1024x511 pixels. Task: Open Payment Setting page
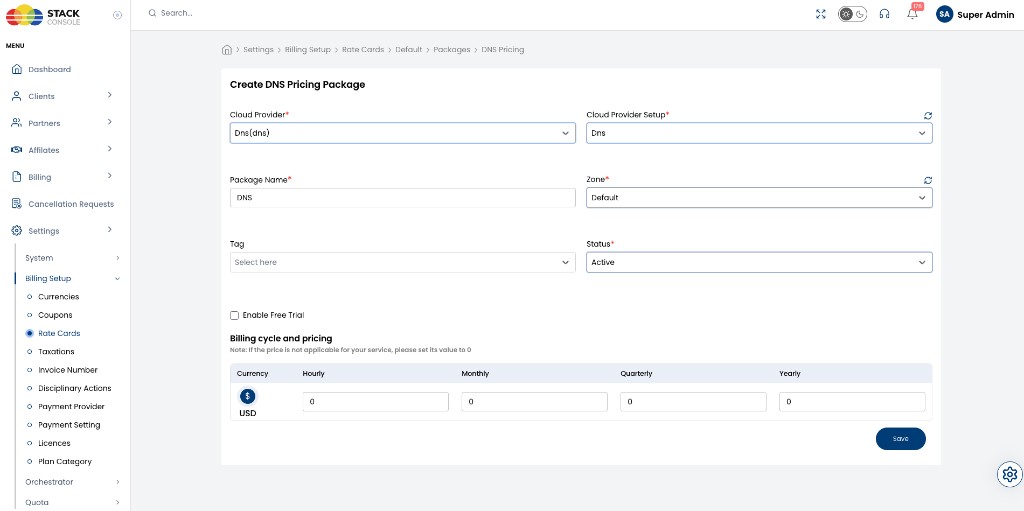[69, 425]
